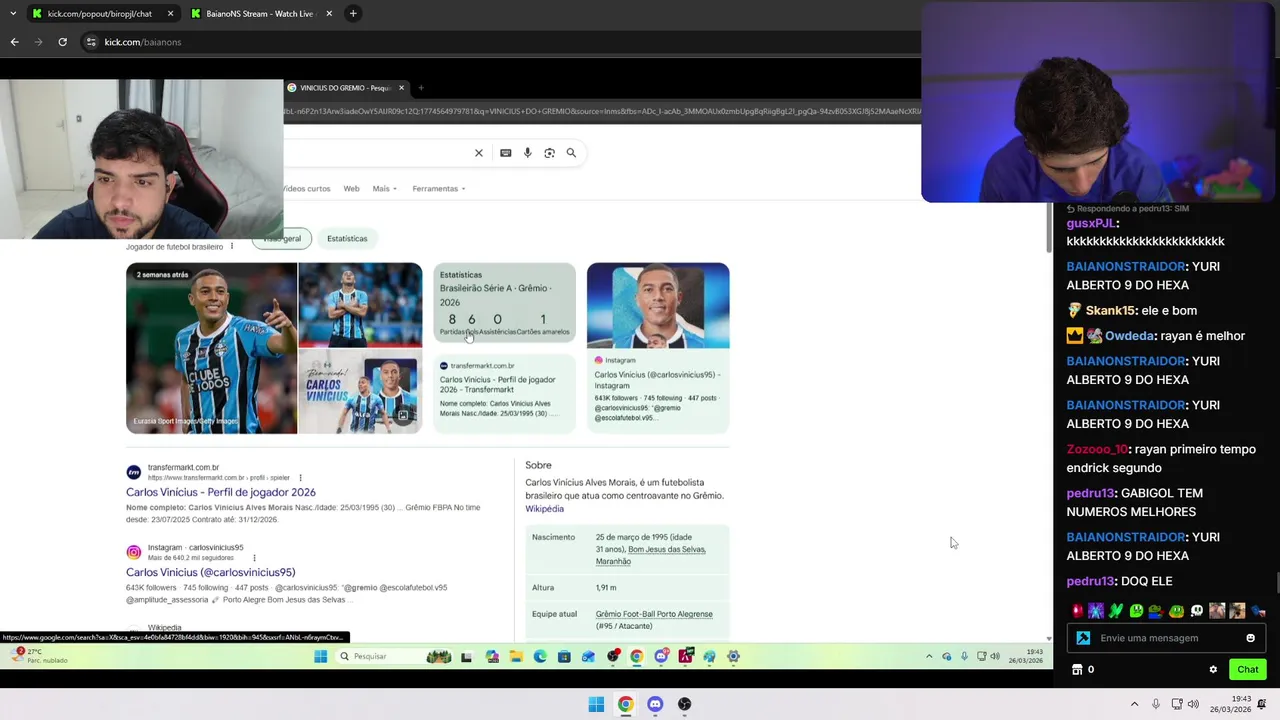Show hidden icons chevron in outer tray

pos(1134,704)
